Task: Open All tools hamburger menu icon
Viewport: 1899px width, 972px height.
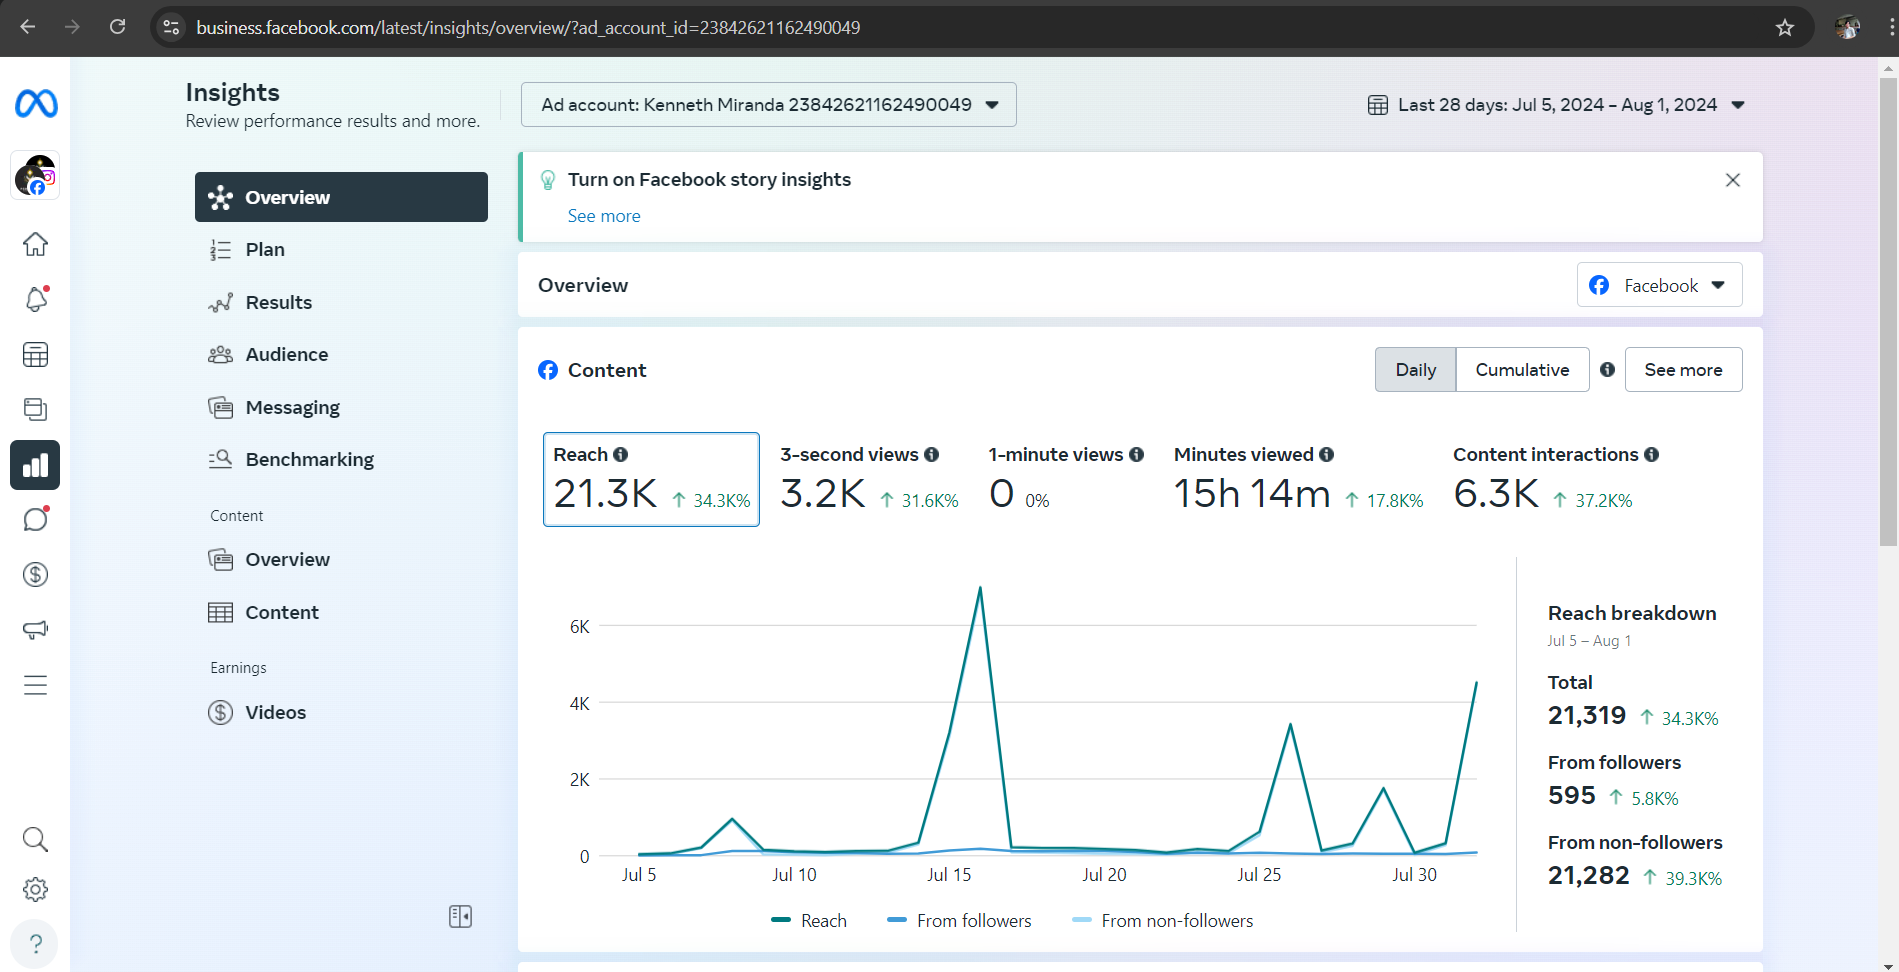Action: pyautogui.click(x=36, y=685)
